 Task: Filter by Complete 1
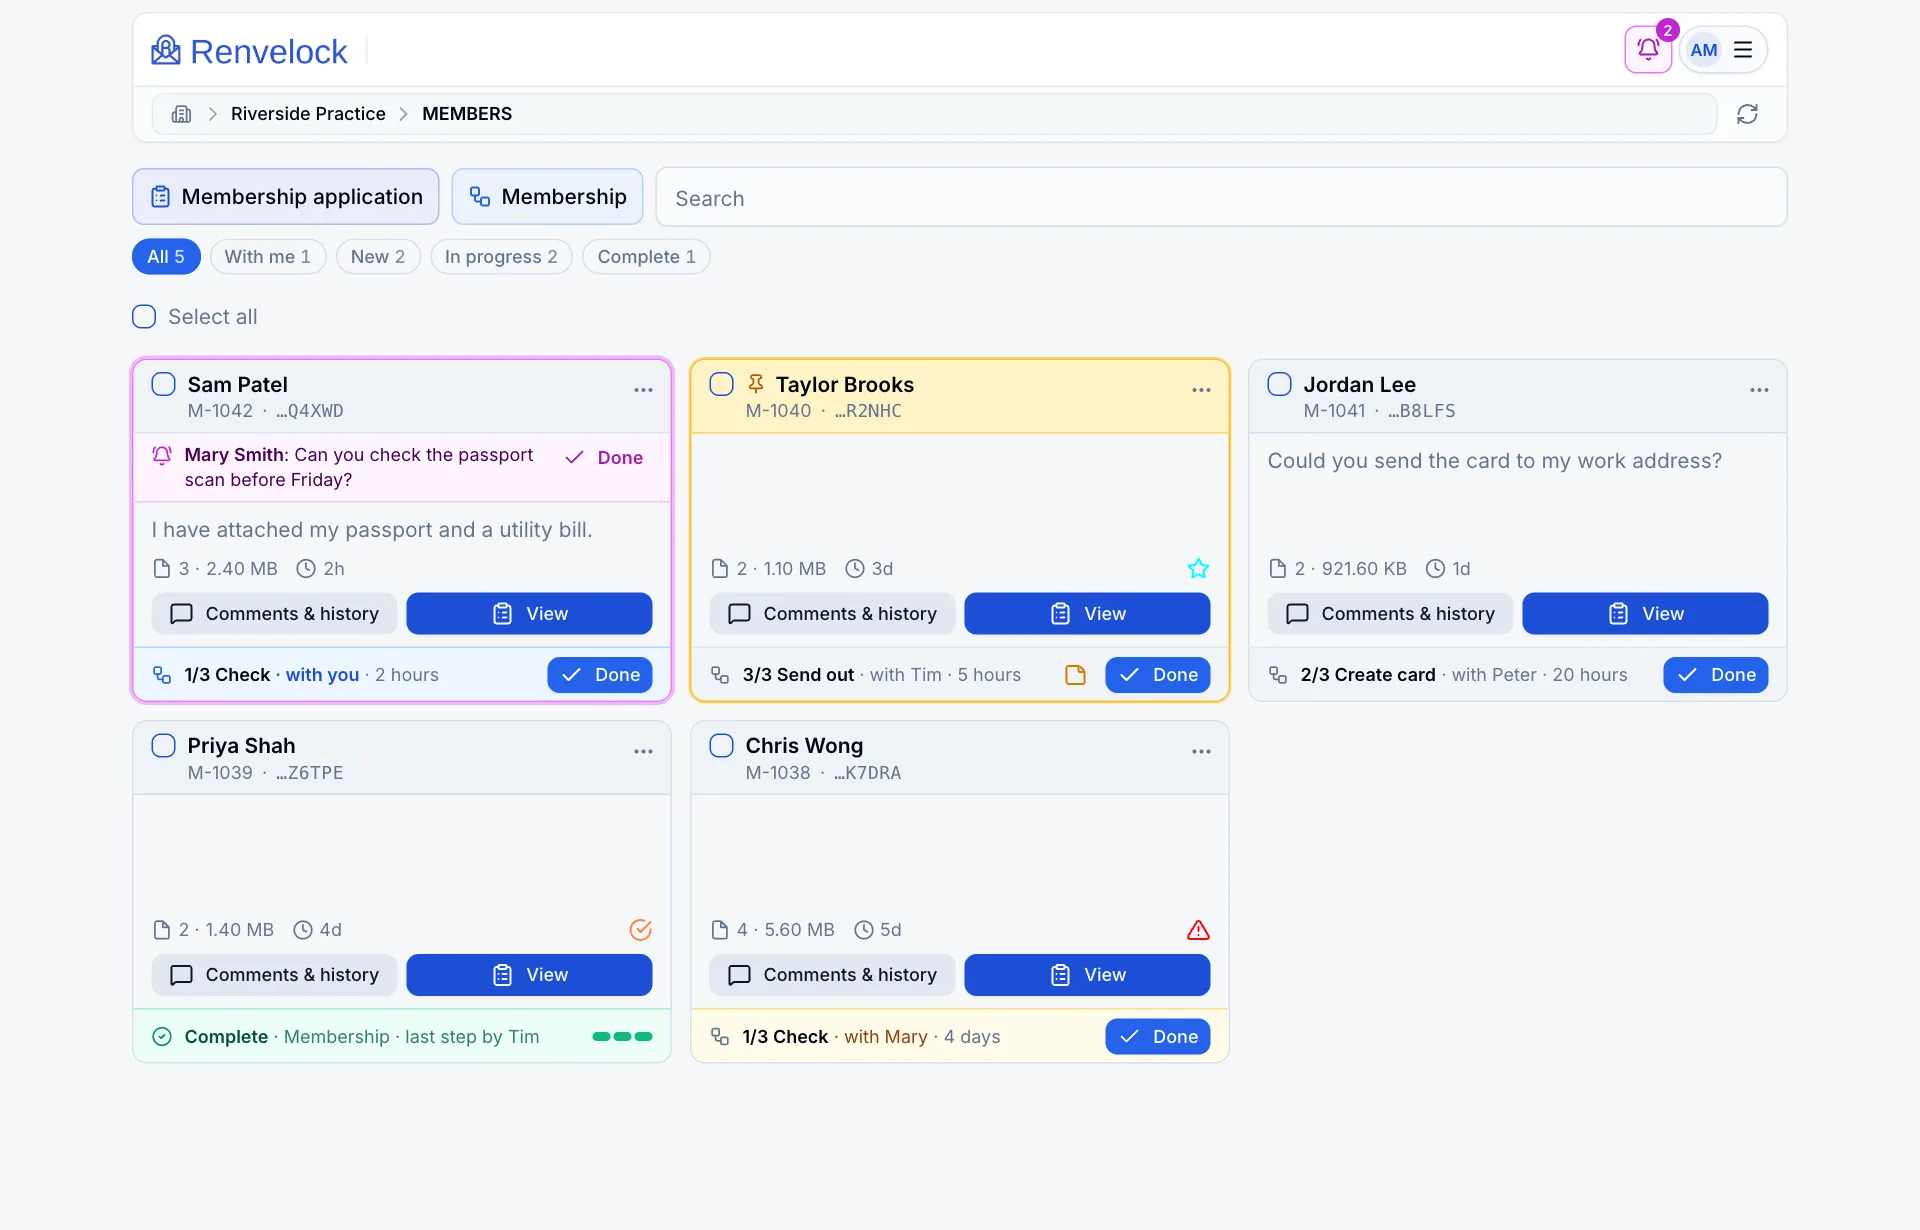pyautogui.click(x=646, y=257)
